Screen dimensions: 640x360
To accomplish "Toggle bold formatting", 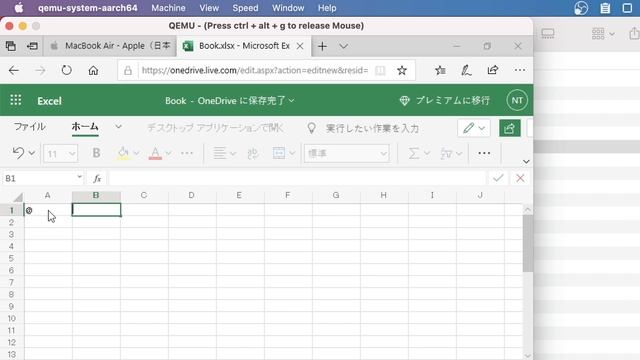I will (96, 153).
